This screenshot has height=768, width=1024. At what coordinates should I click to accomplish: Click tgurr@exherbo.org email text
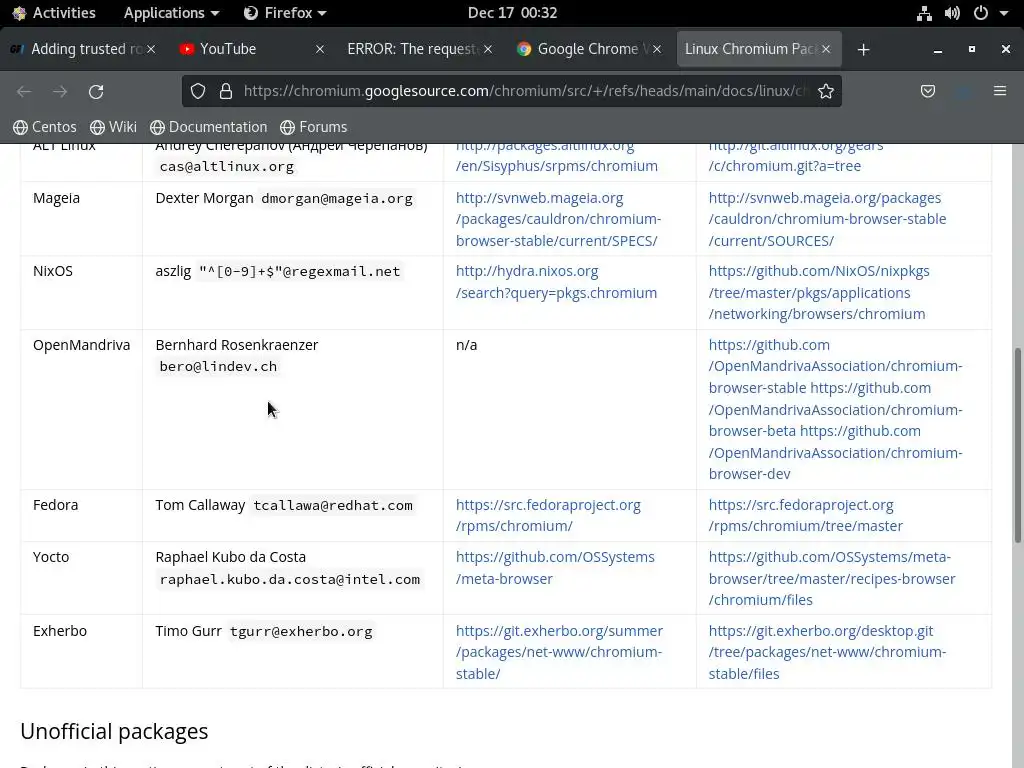pyautogui.click(x=301, y=632)
